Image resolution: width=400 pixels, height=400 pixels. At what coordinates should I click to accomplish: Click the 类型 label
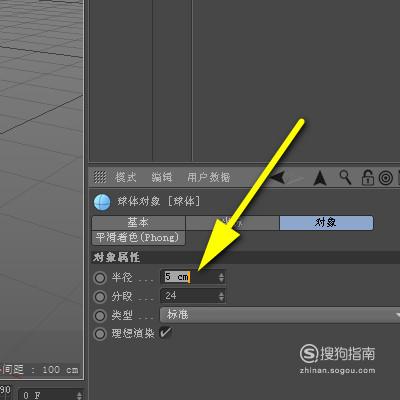pos(122,315)
